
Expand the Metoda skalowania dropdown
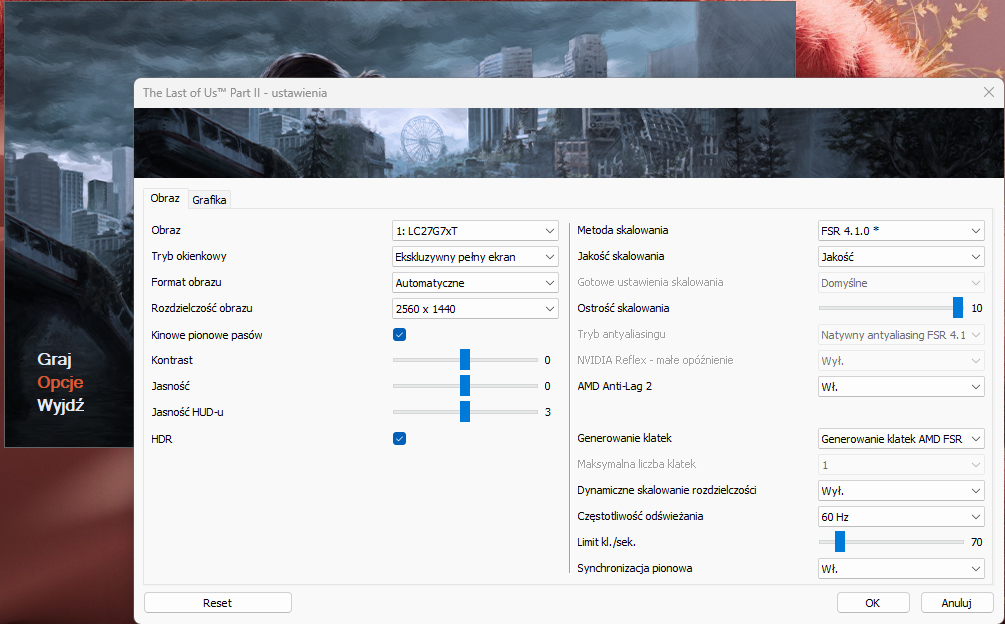click(900, 231)
